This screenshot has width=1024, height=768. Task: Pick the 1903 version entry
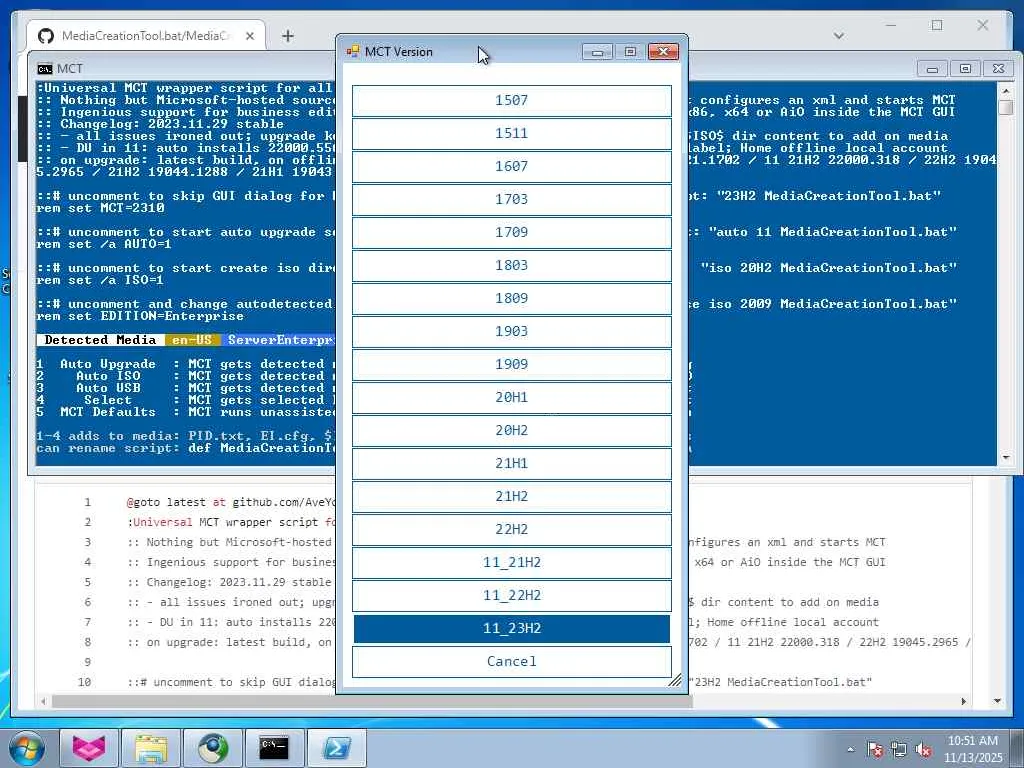point(511,332)
